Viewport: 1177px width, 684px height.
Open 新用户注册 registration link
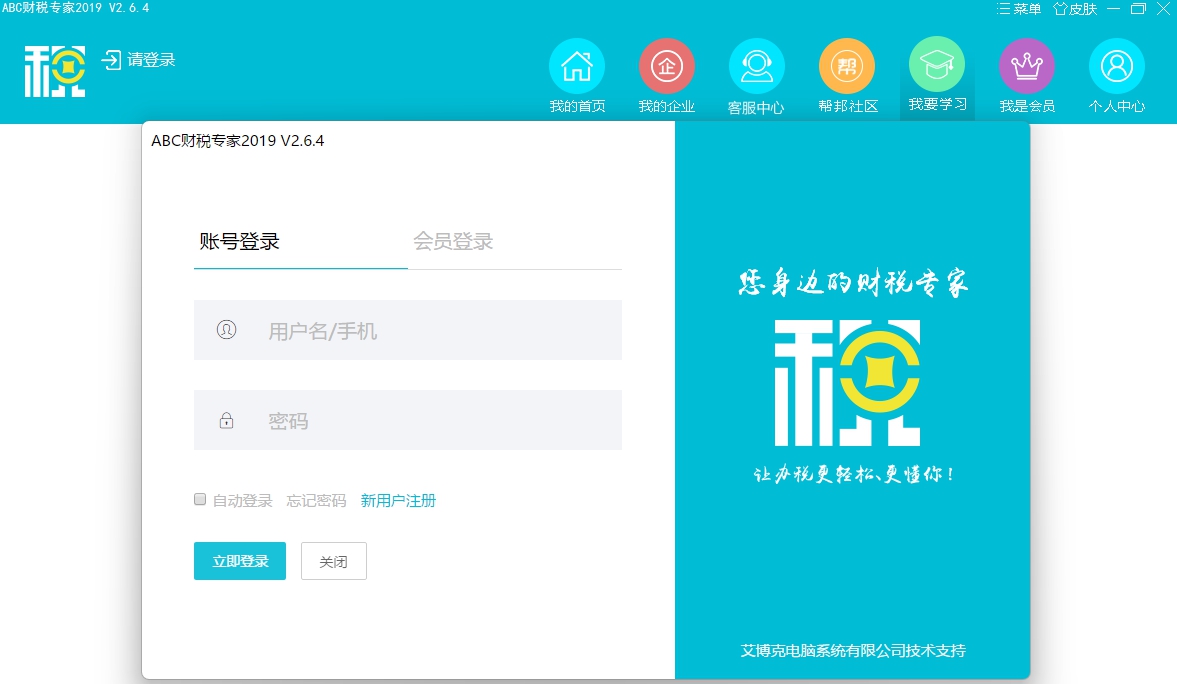point(398,500)
